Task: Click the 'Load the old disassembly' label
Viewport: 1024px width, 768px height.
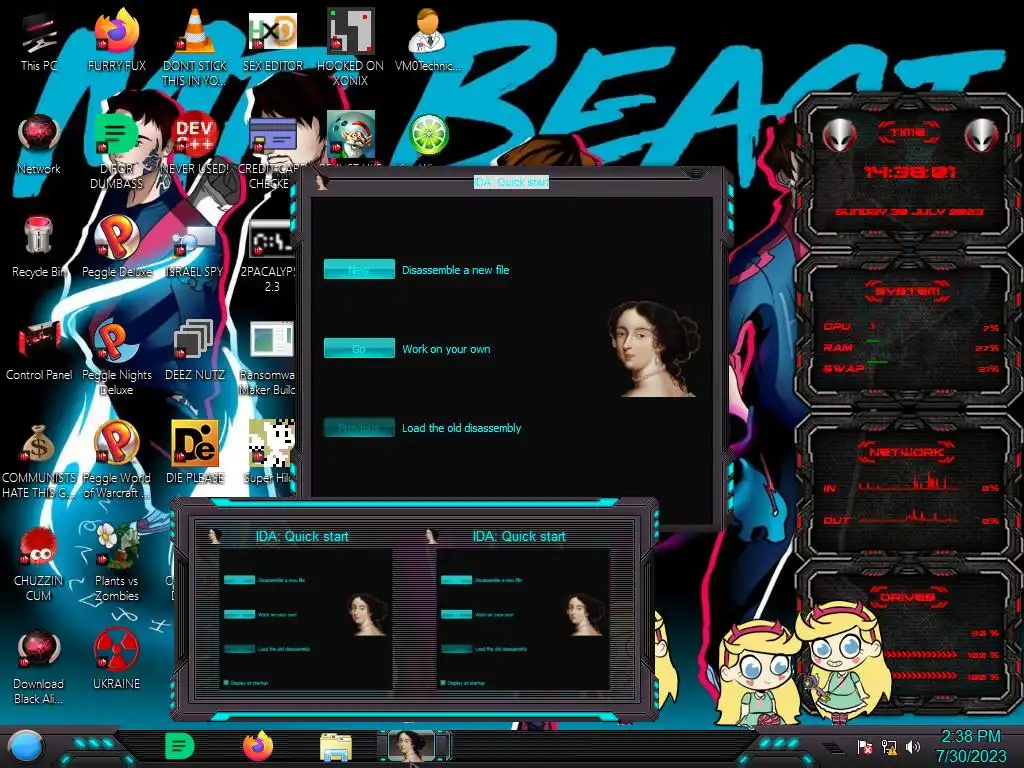Action: pos(461,428)
